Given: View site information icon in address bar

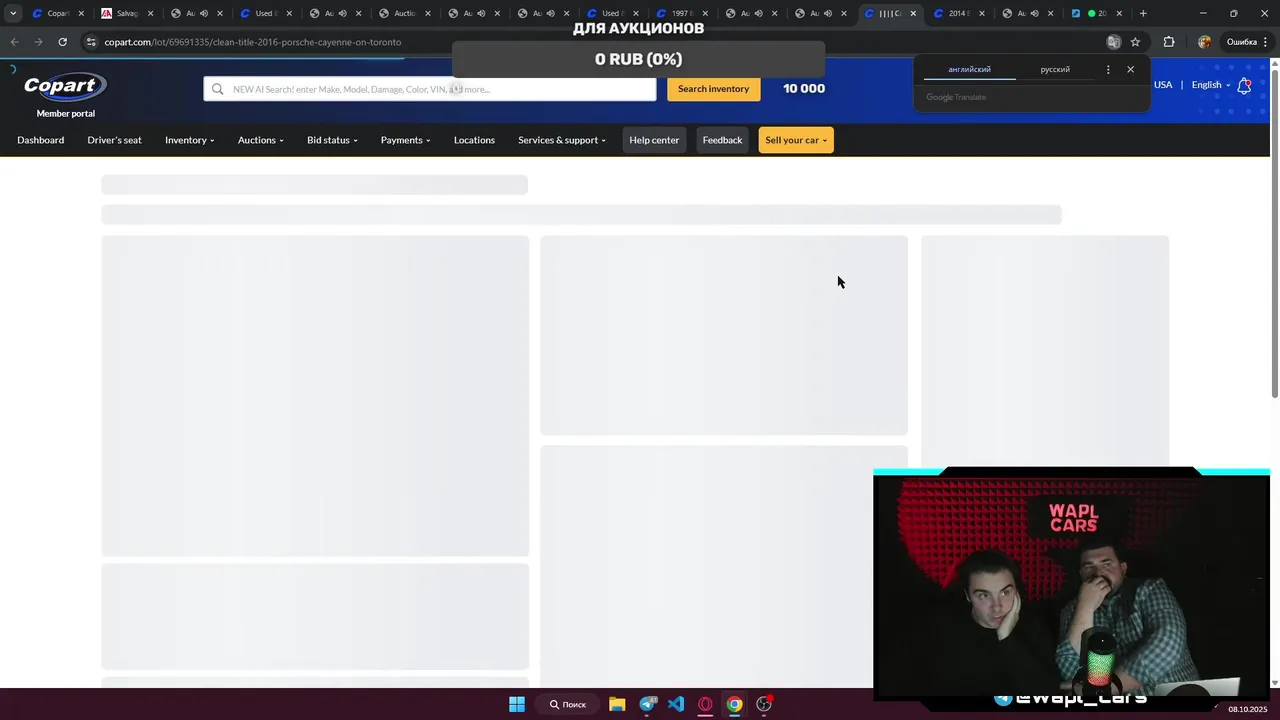Looking at the screenshot, I should 91,42.
